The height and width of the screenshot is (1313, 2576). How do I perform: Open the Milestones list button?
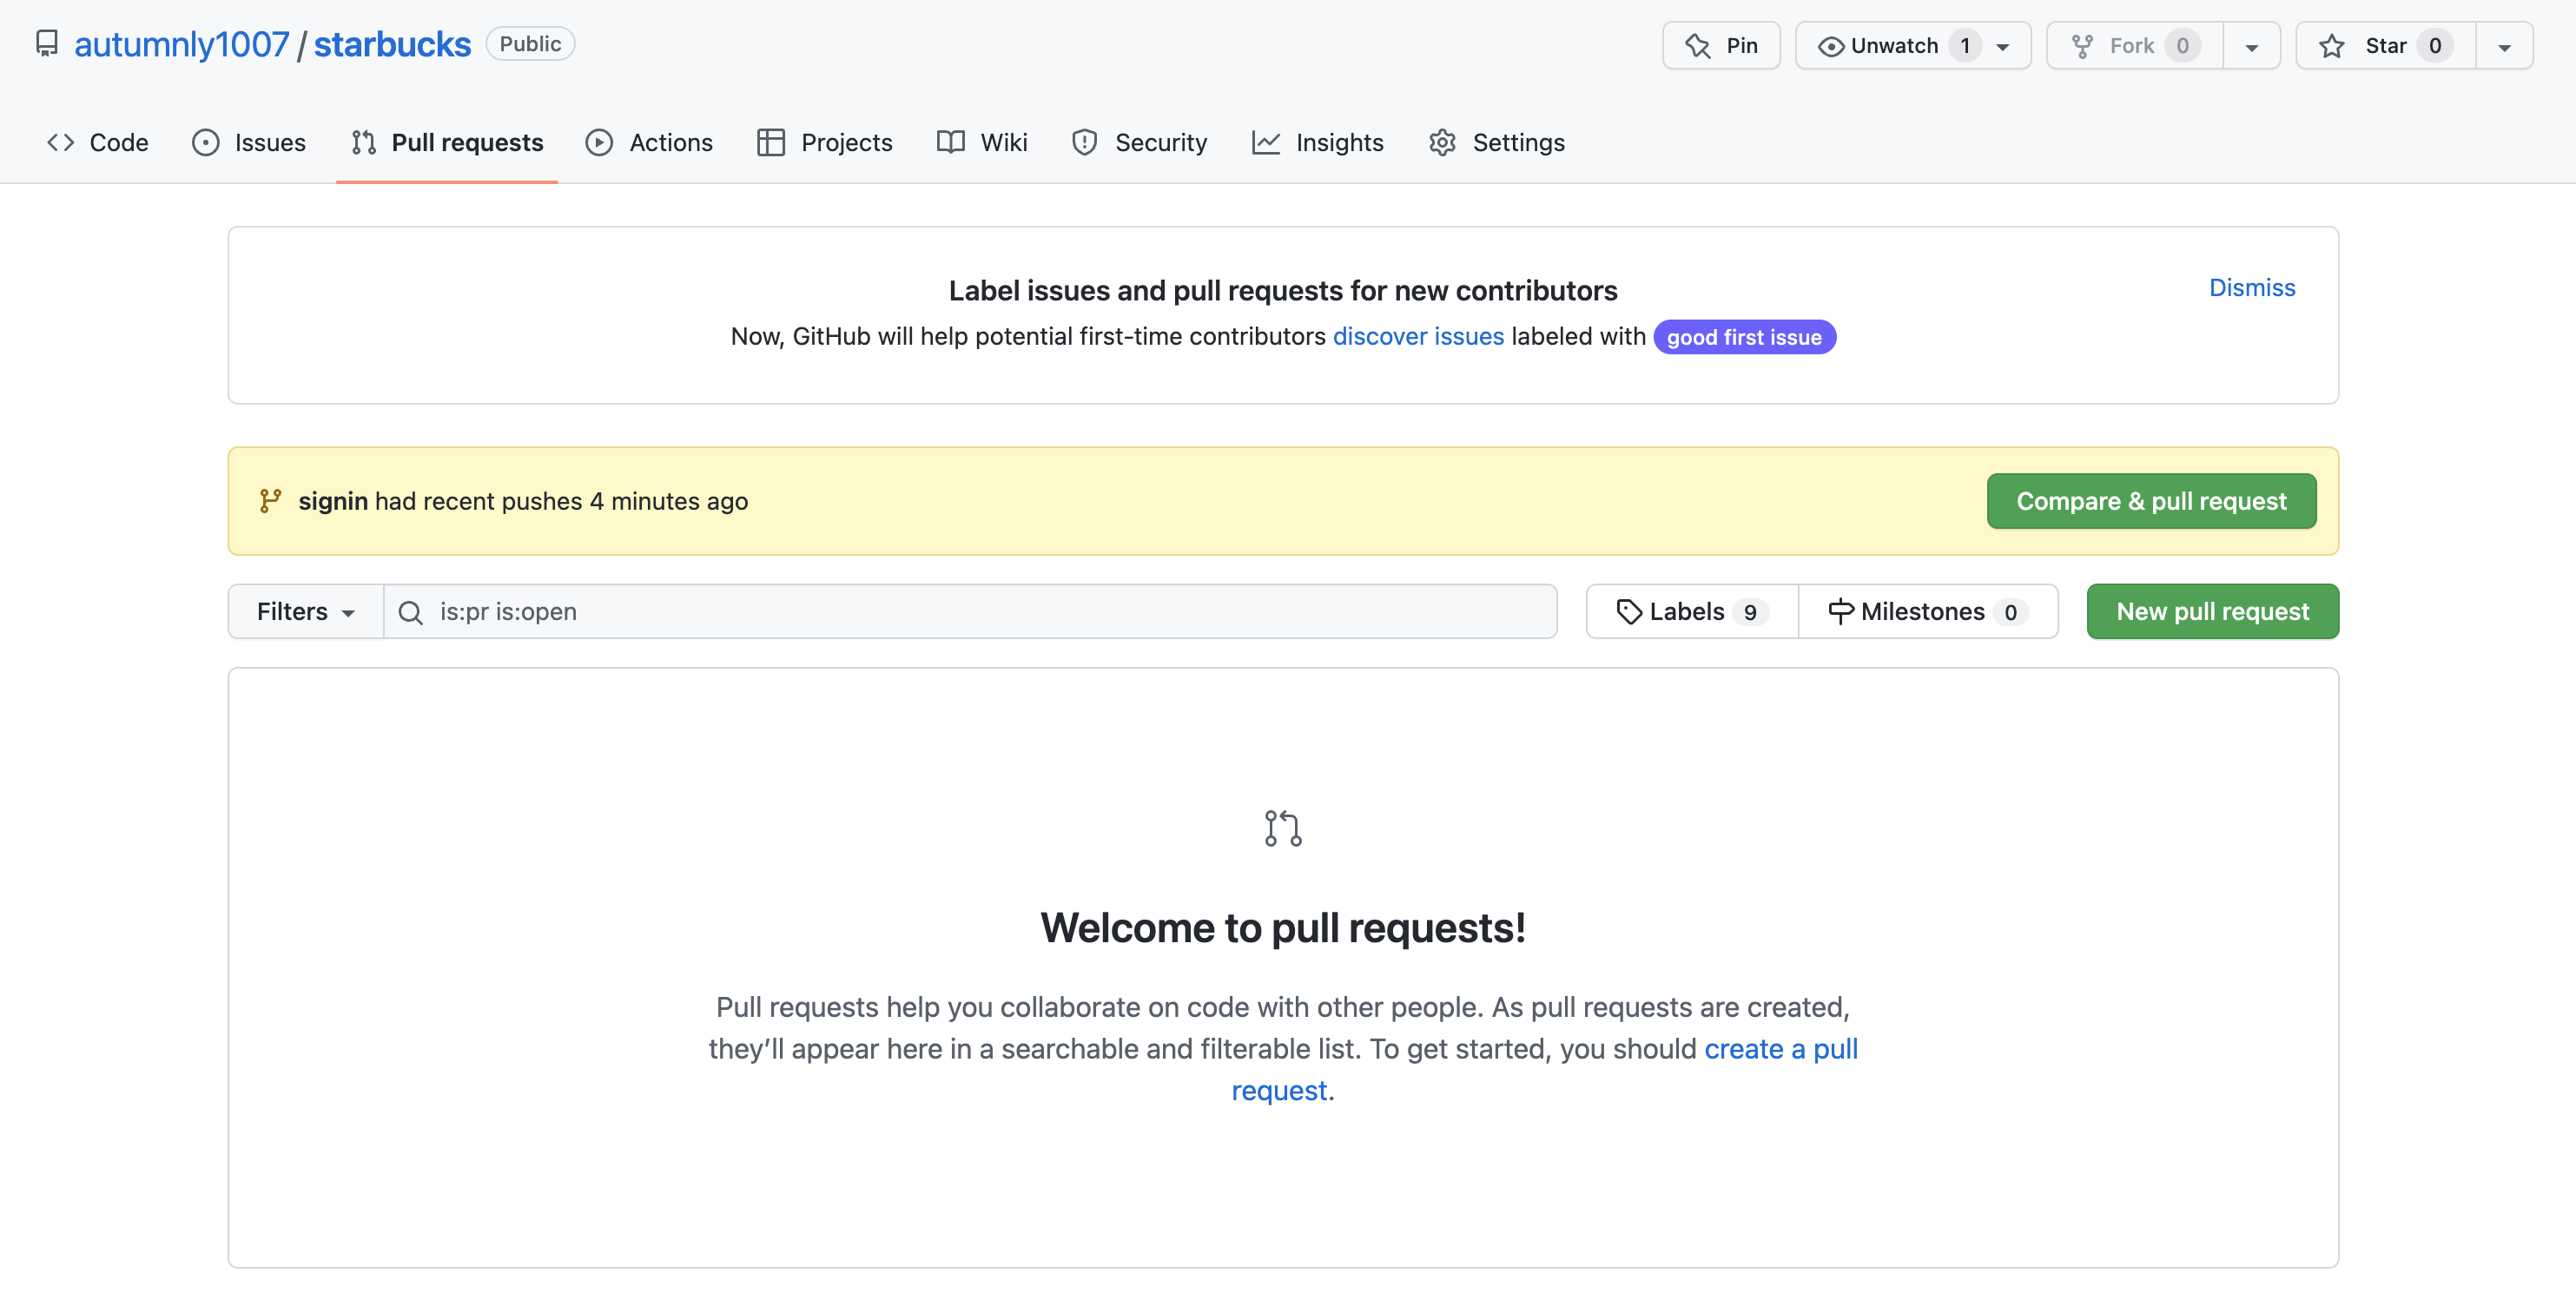coord(1928,612)
